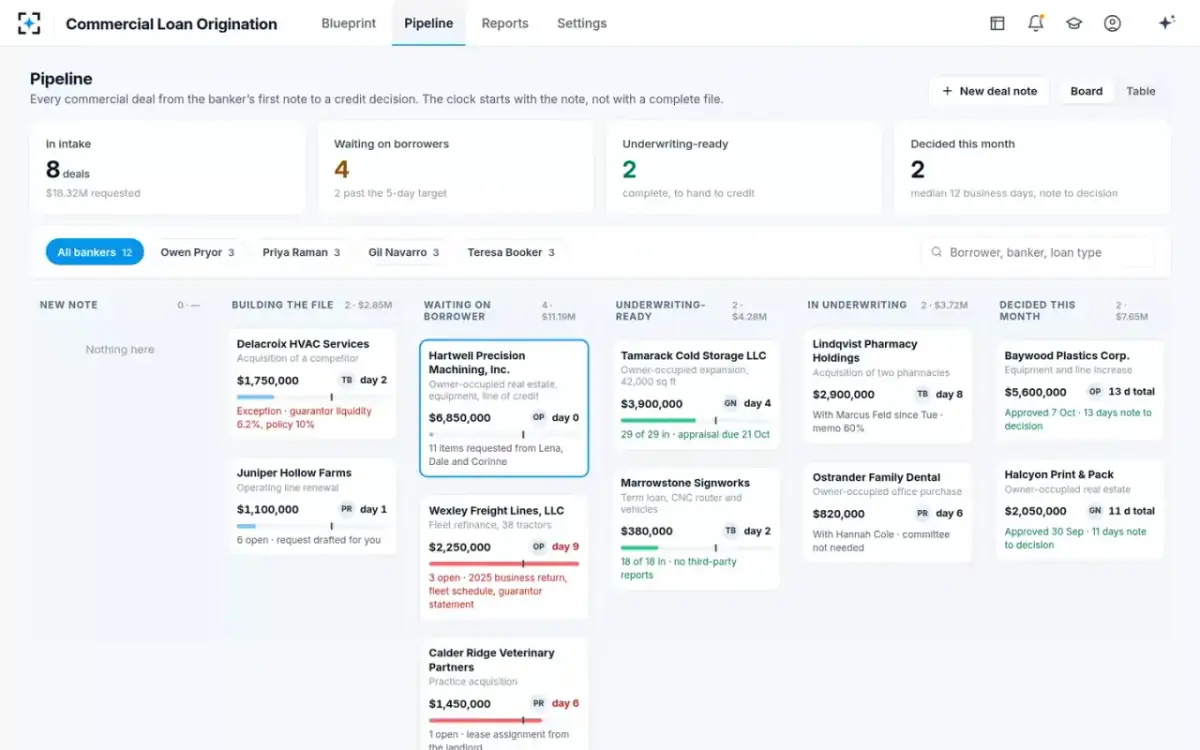
Task: Switch to Board view
Action: click(1086, 91)
